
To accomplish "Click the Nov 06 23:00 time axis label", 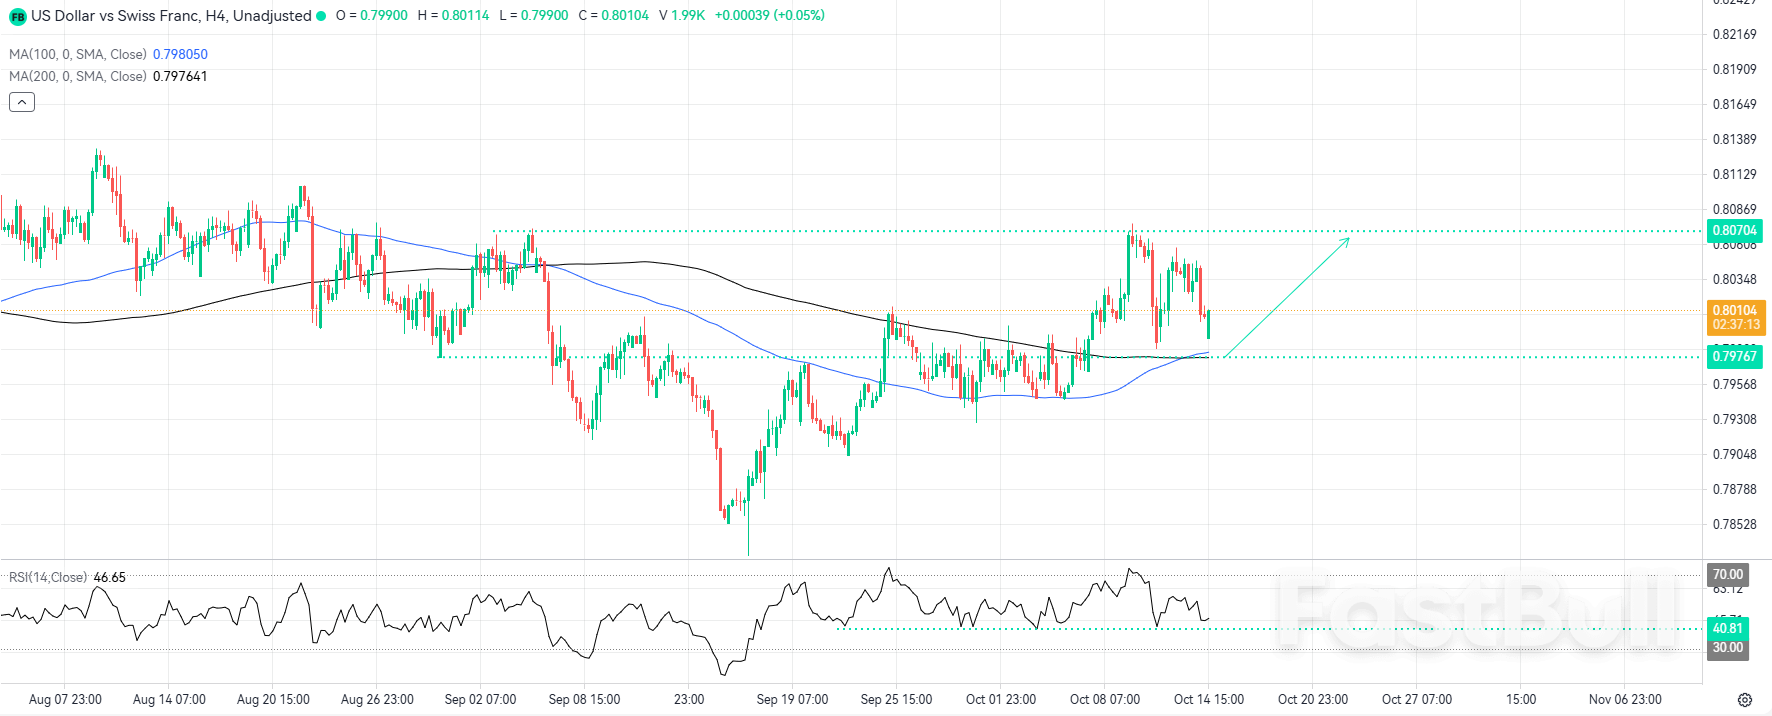I will click(1625, 700).
